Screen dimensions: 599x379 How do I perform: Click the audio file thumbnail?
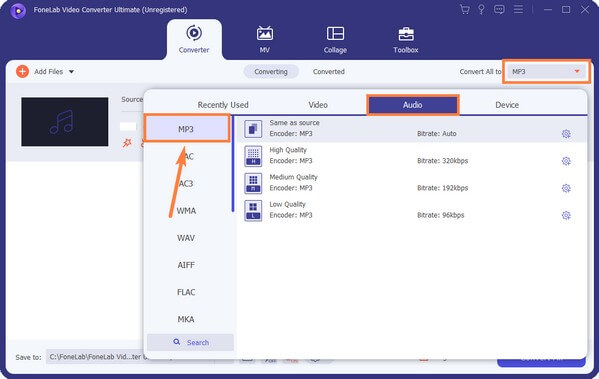(65, 122)
